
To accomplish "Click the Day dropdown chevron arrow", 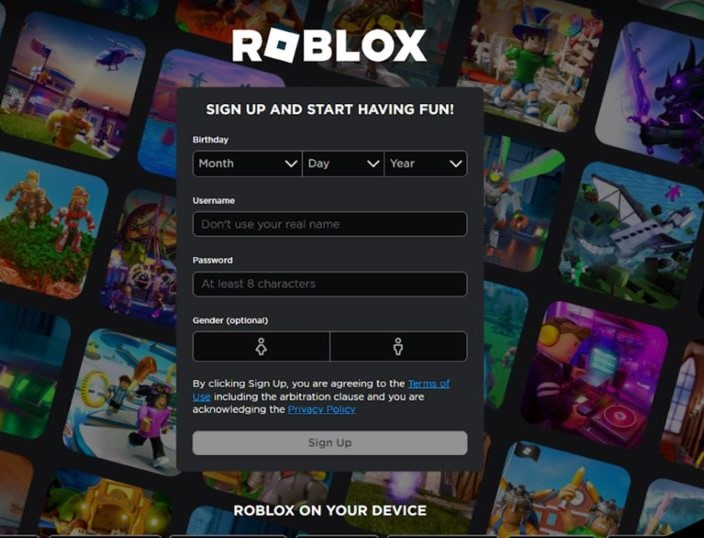I will point(373,164).
